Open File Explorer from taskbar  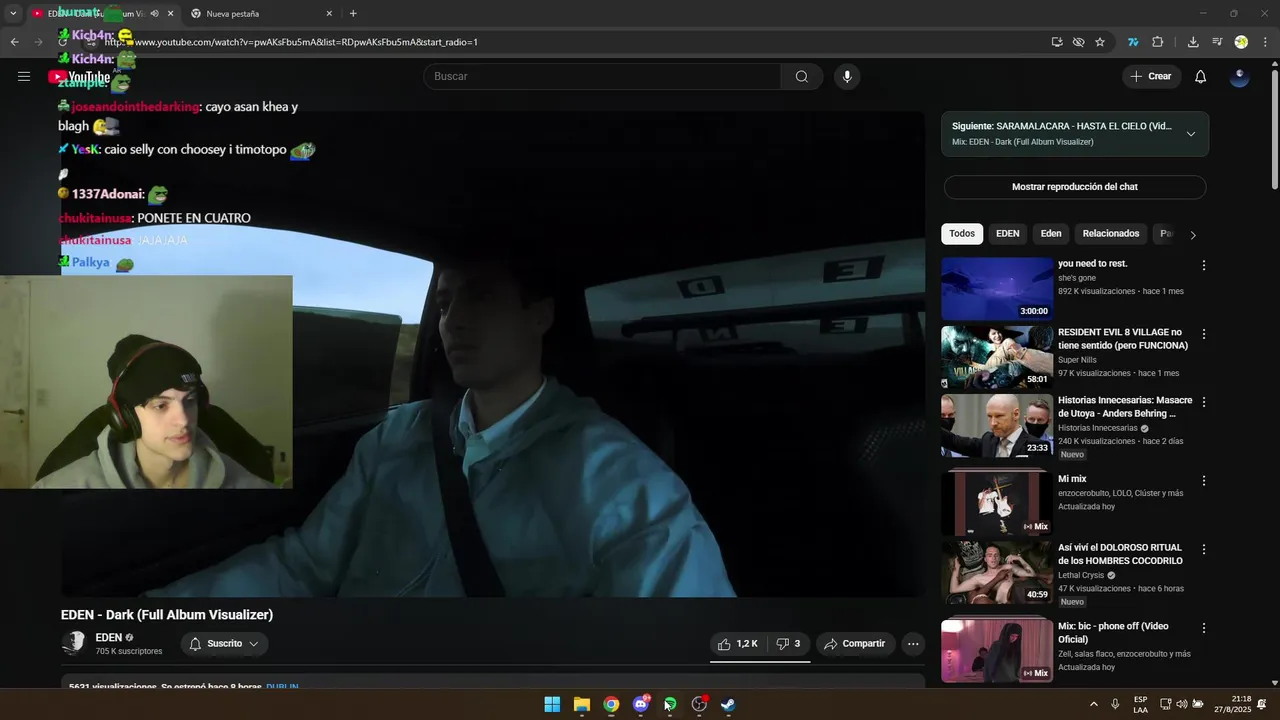(x=582, y=704)
